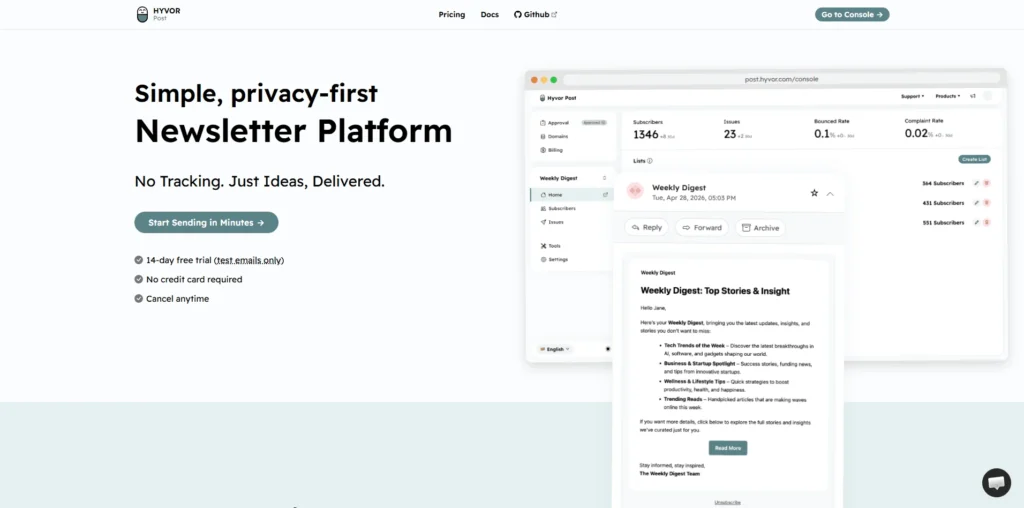Click the Forward button
This screenshot has width=1024, height=508.
pos(702,228)
